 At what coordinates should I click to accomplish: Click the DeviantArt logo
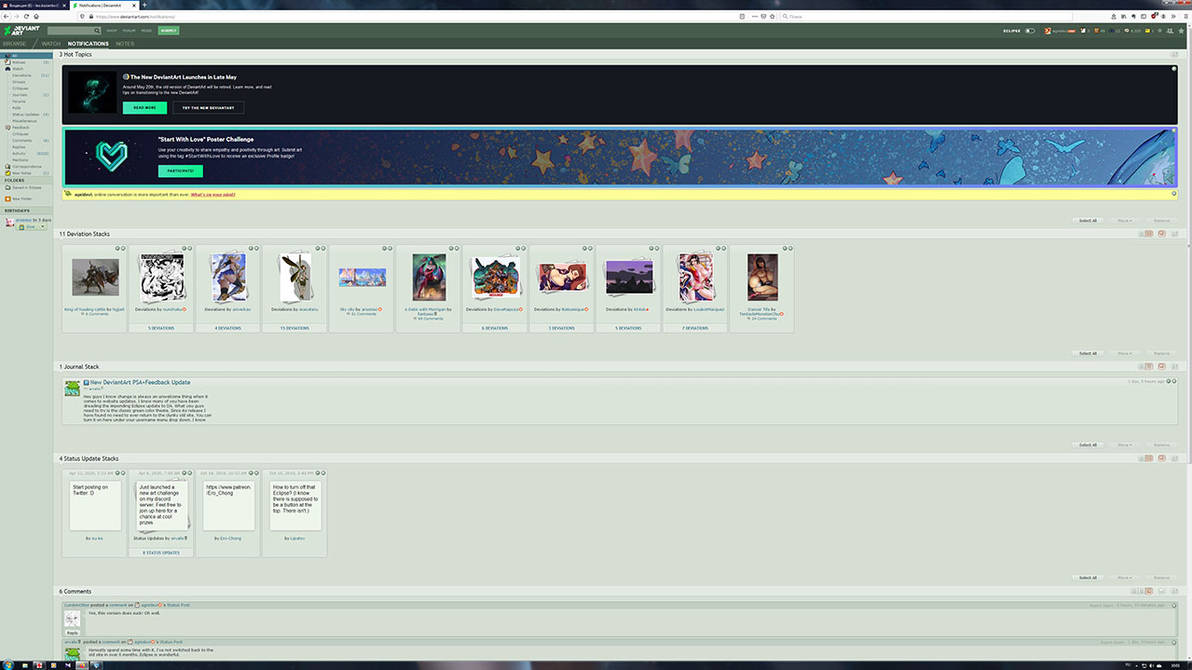pyautogui.click(x=22, y=30)
